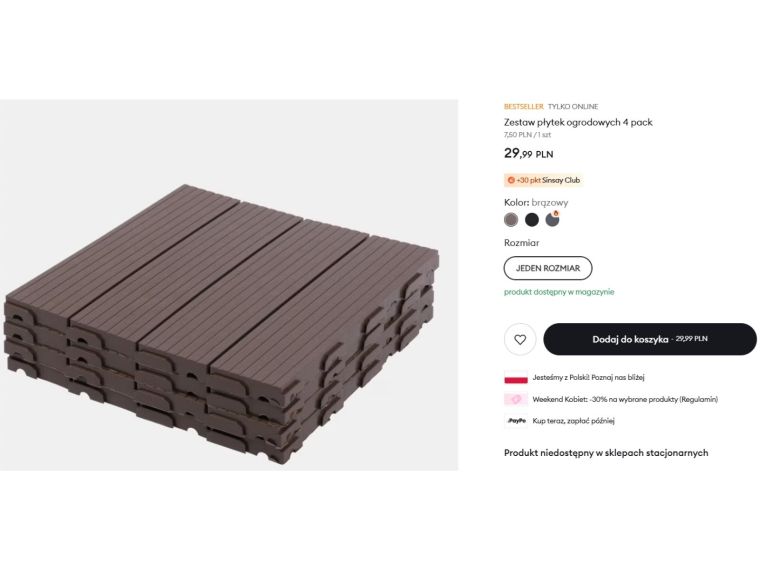The width and height of the screenshot is (760, 570).
Task: Select the brown color swatch
Action: [511, 220]
